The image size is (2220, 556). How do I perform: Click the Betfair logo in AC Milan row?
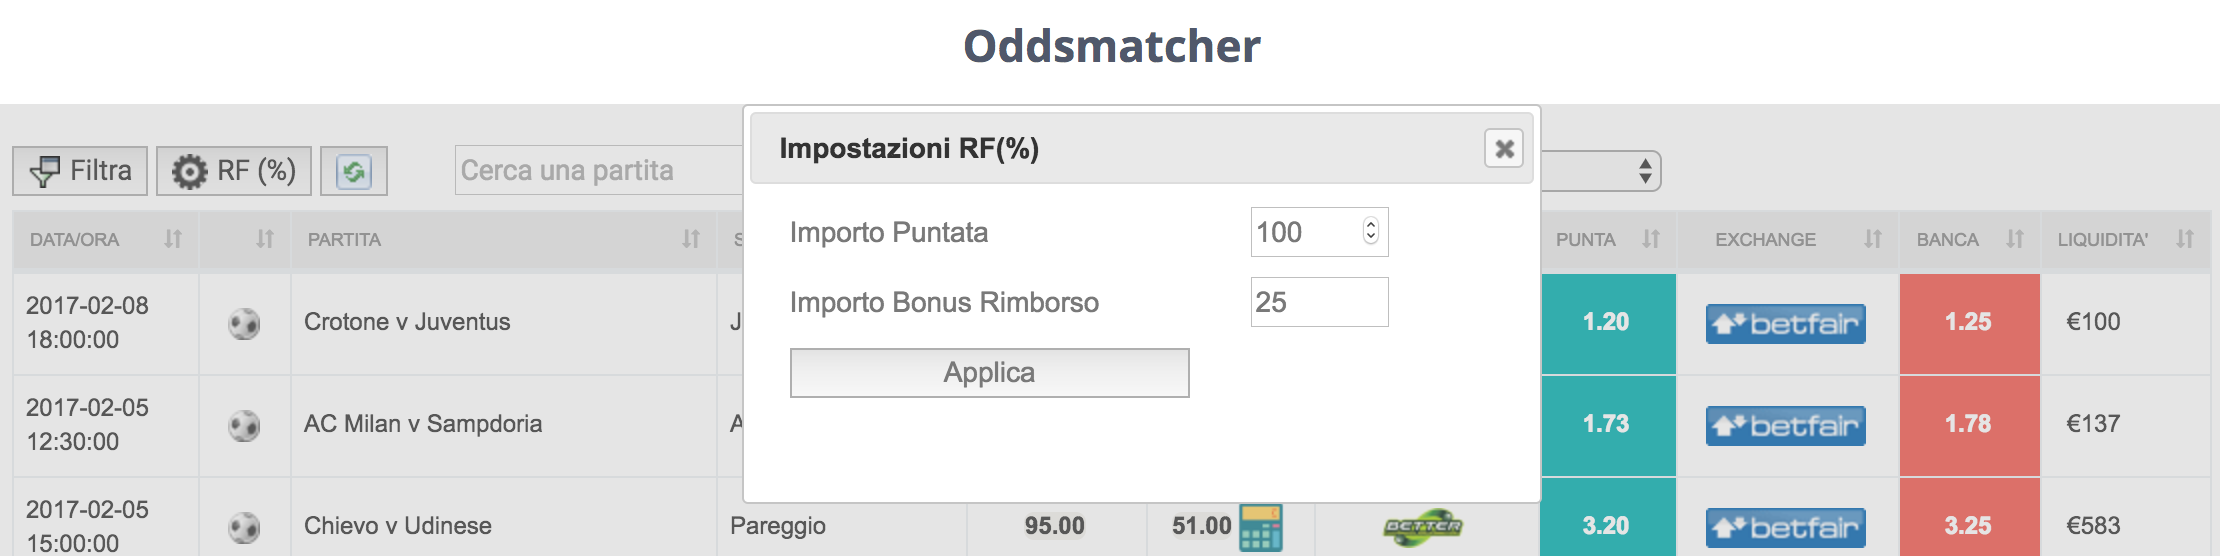point(1786,426)
